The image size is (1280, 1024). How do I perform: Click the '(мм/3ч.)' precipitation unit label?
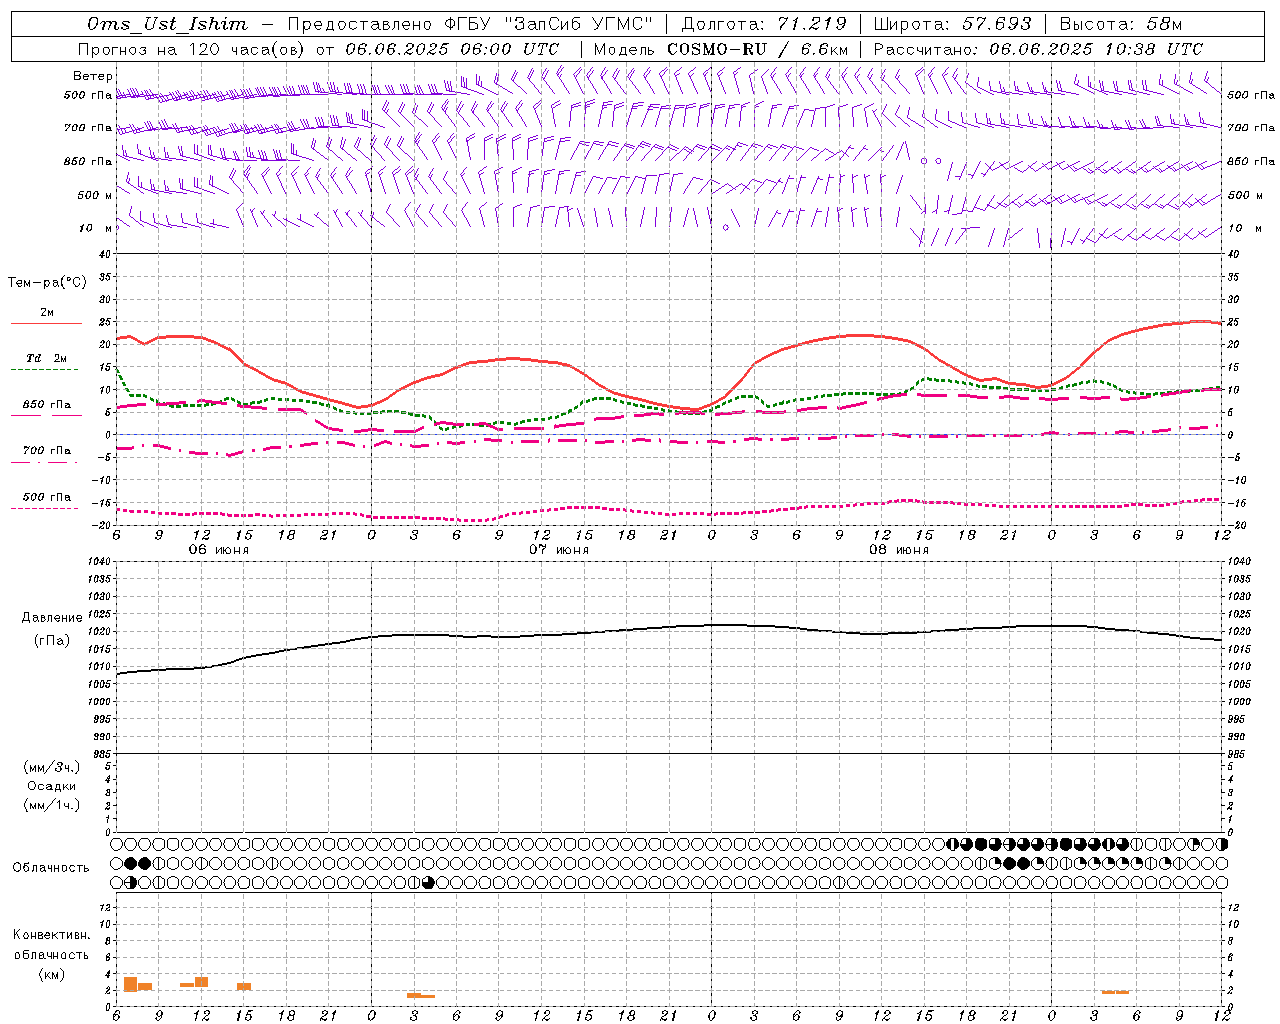(52, 767)
